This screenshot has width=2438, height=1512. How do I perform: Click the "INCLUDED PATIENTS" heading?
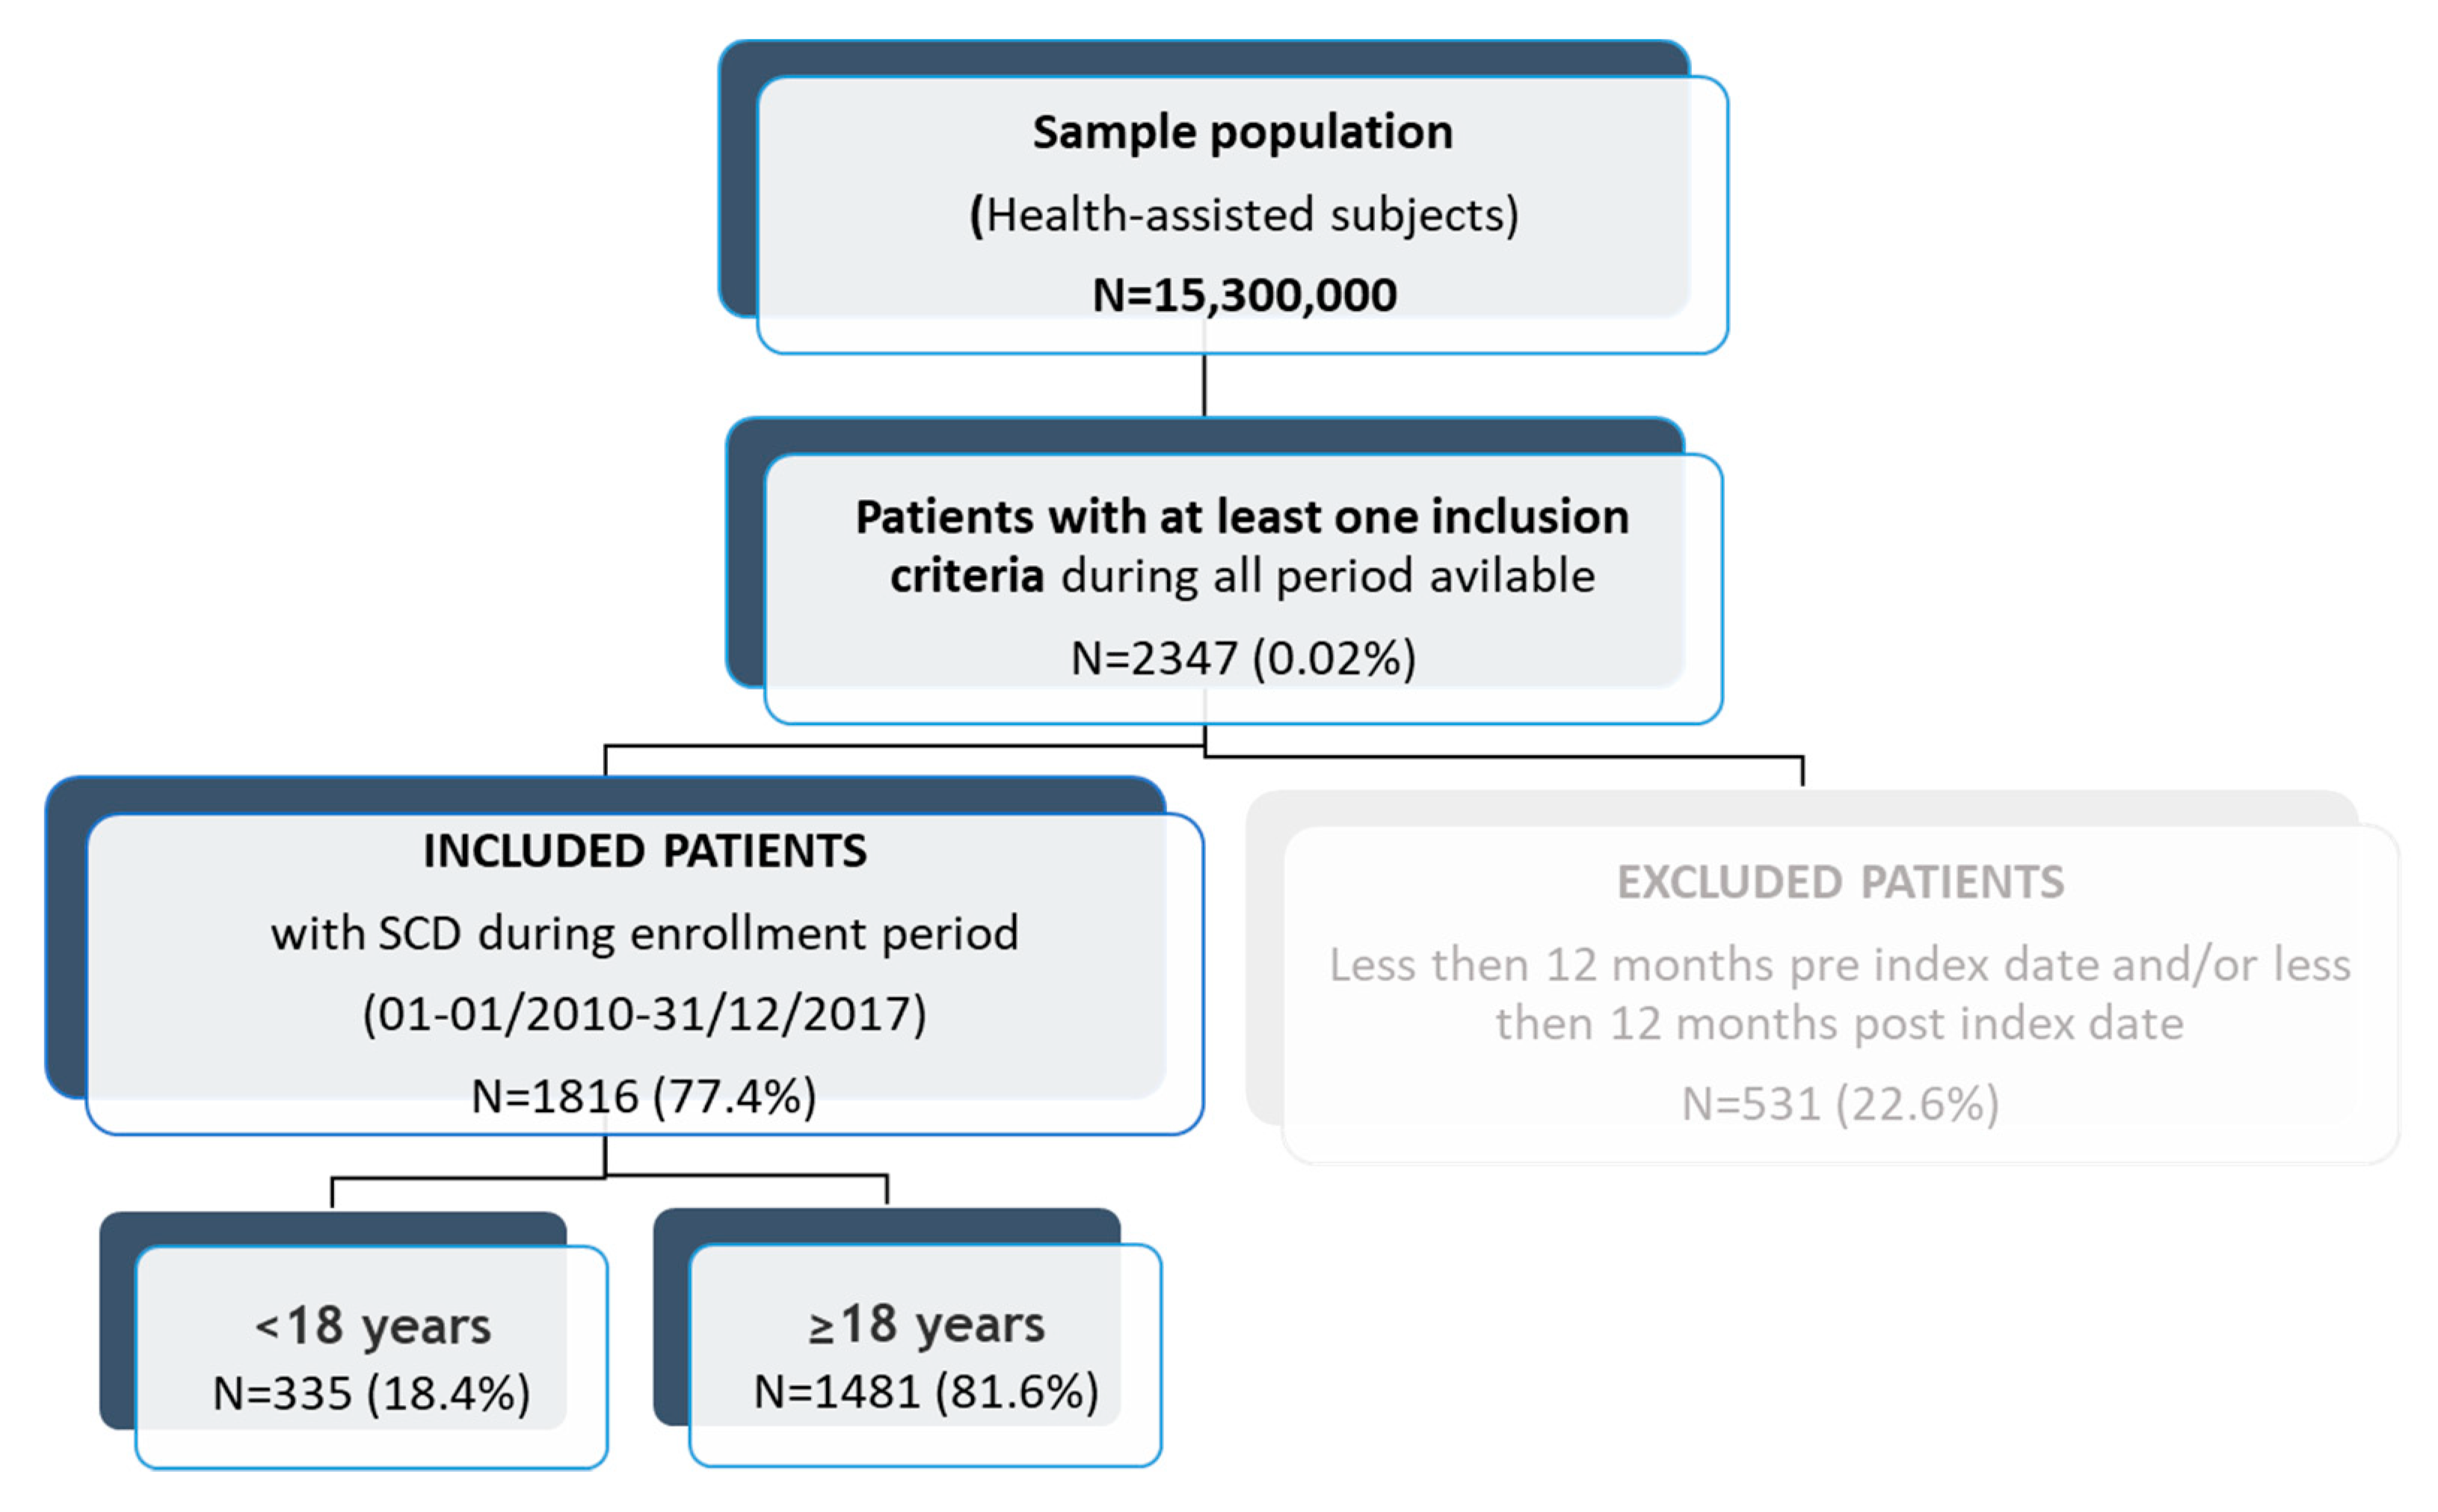click(645, 851)
